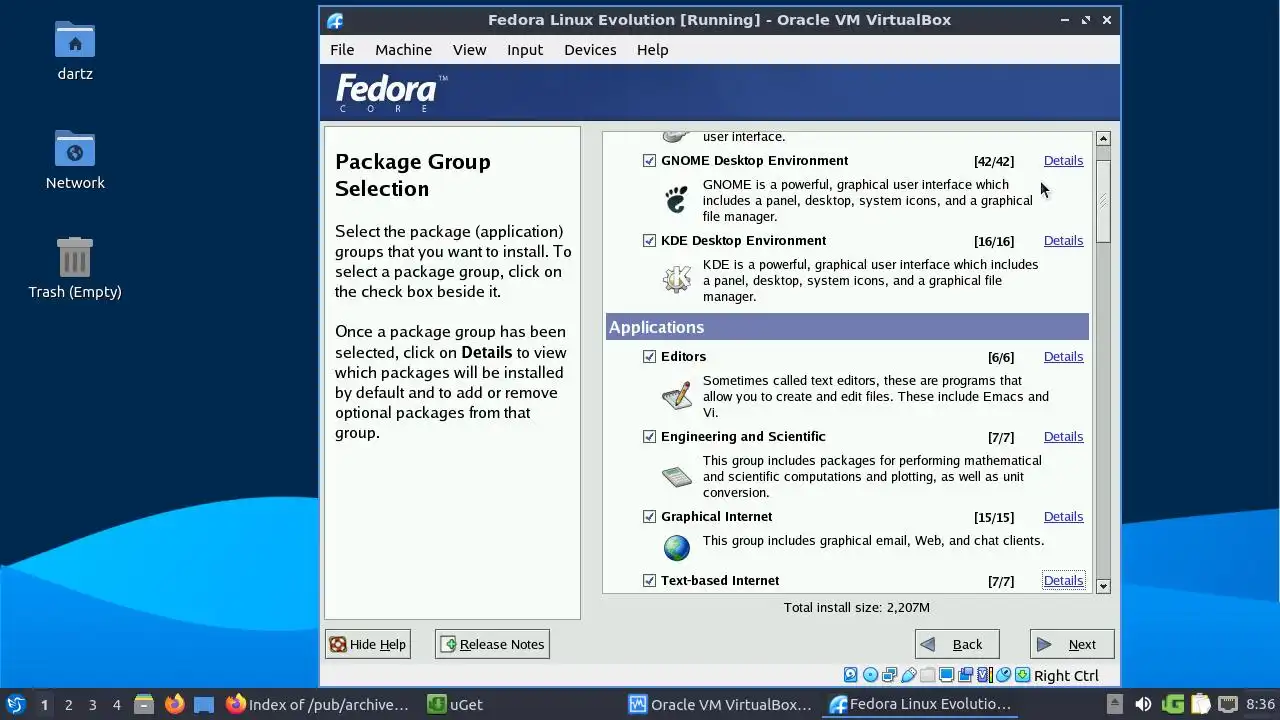Click the package list scrollbar thumb

[1103, 200]
